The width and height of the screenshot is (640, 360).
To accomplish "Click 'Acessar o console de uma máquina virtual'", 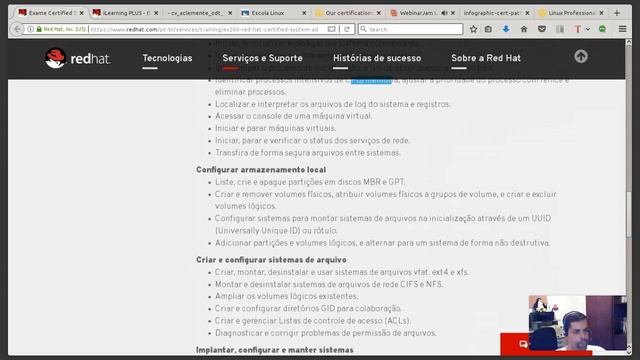I will (293, 116).
